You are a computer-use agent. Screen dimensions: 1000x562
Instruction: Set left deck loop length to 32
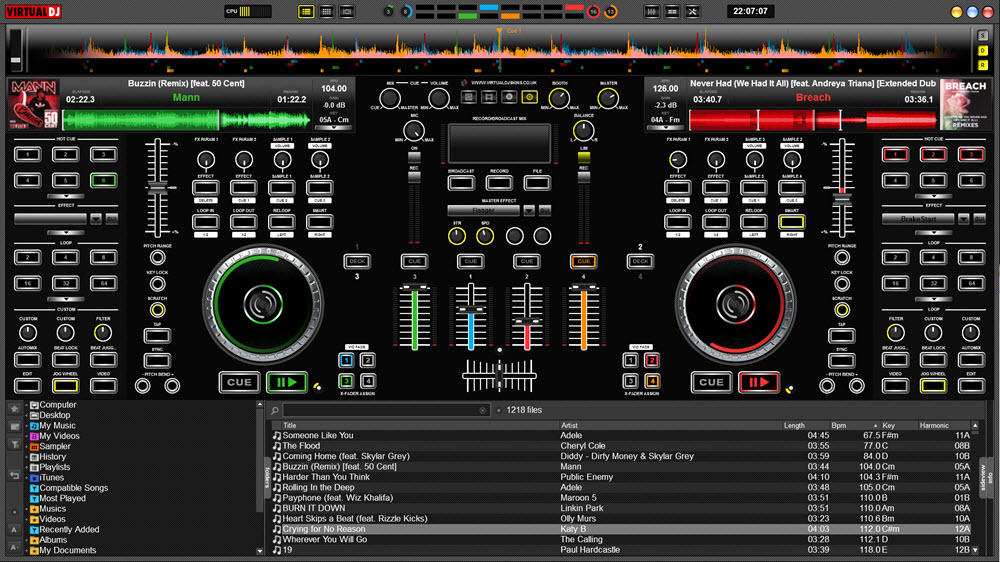(x=66, y=283)
